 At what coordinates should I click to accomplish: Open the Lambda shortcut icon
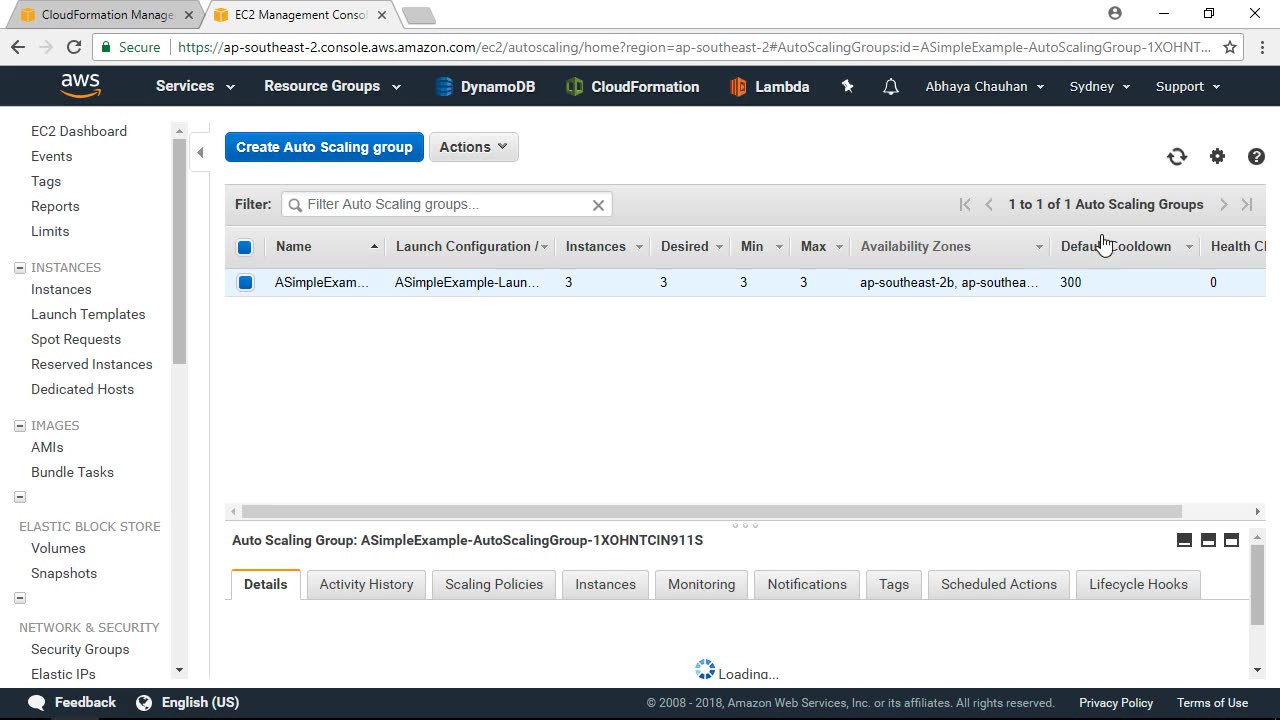click(738, 87)
